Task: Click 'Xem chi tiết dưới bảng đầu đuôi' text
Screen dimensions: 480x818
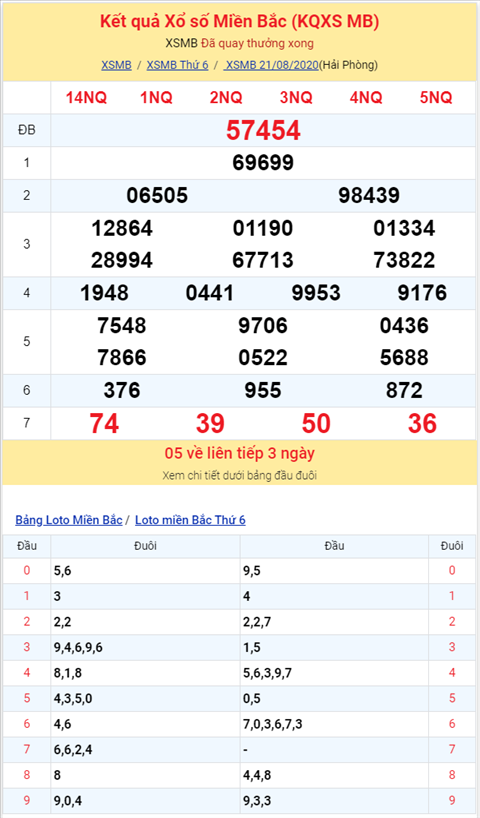Action: pyautogui.click(x=239, y=476)
